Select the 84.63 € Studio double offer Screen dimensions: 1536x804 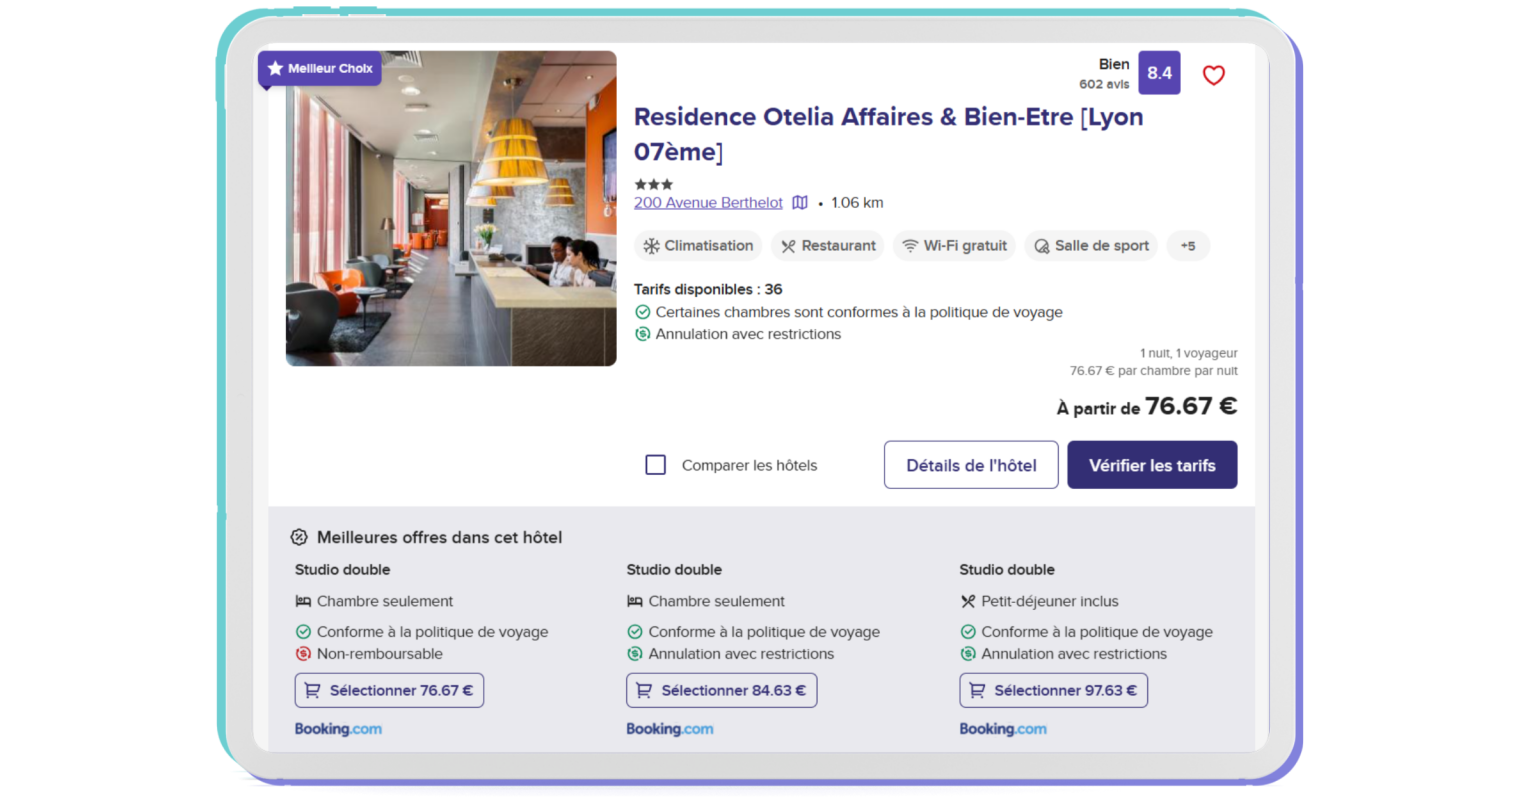point(721,690)
